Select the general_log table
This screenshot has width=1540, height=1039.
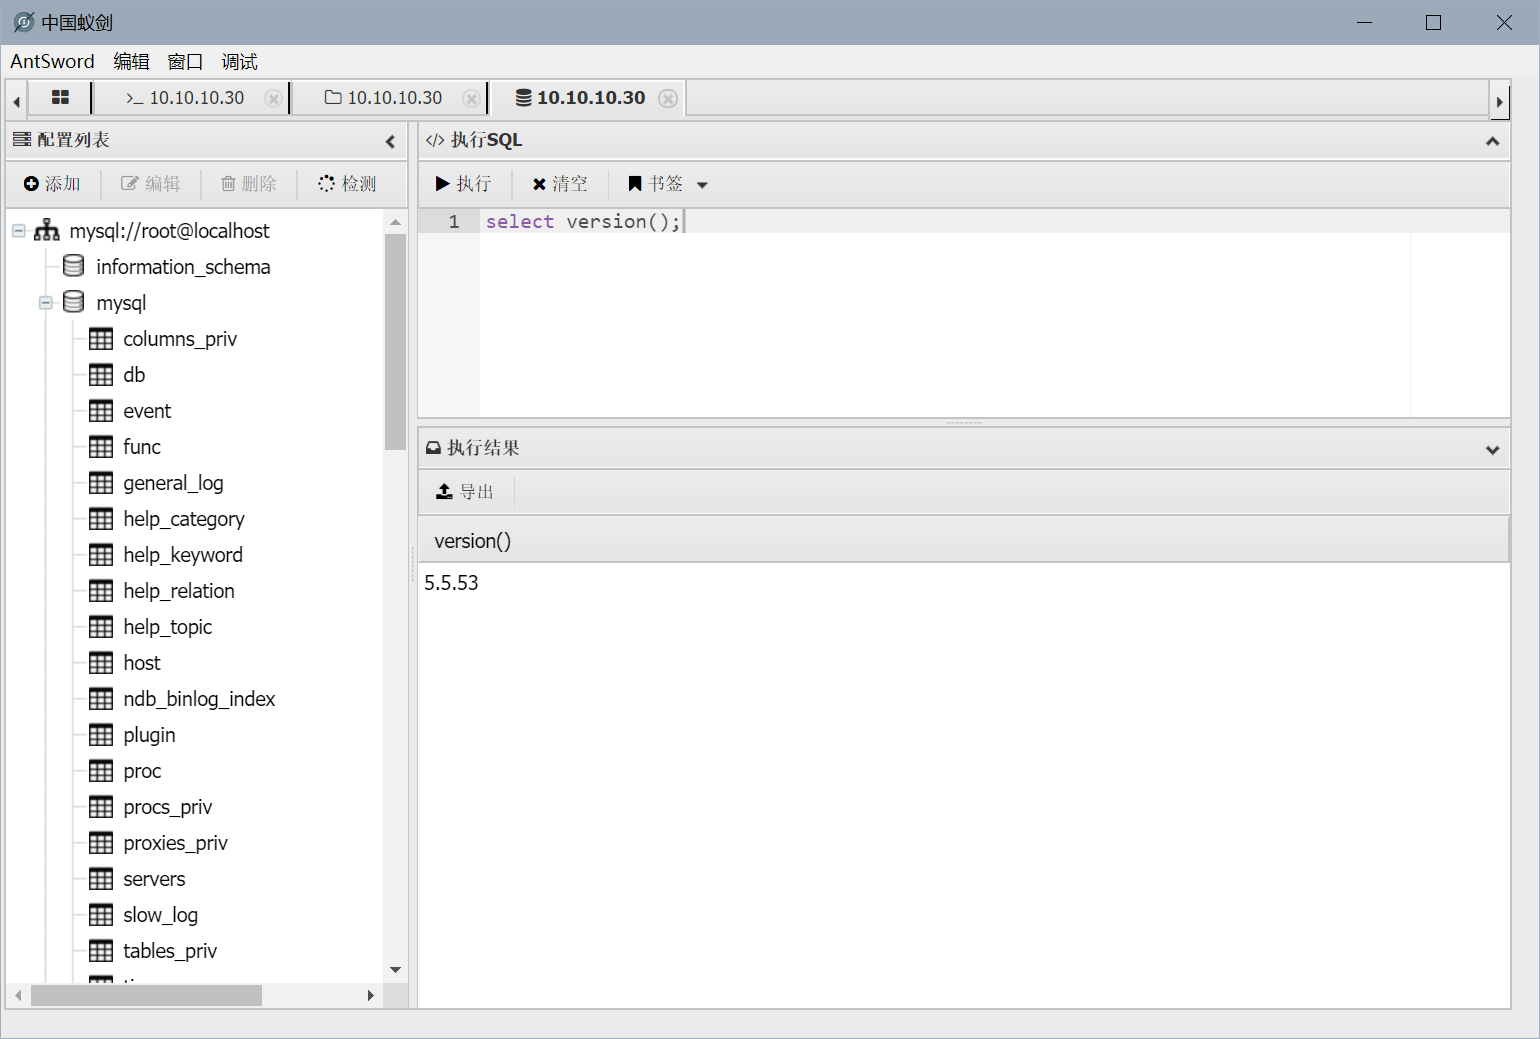[173, 483]
